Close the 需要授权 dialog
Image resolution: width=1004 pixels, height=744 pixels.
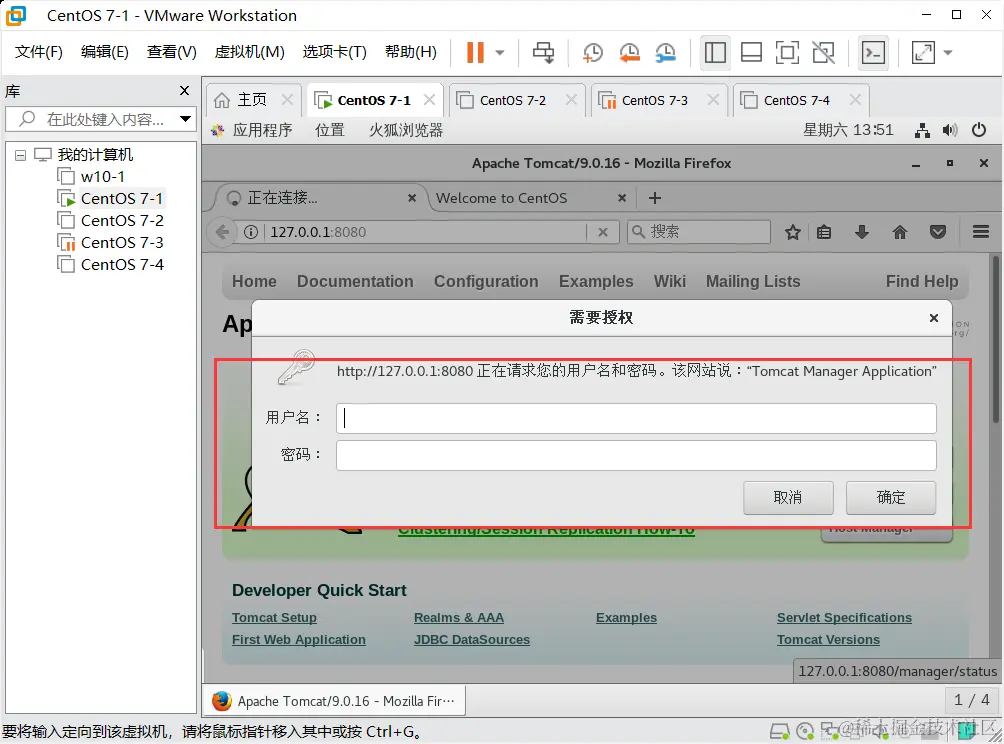pyautogui.click(x=934, y=318)
